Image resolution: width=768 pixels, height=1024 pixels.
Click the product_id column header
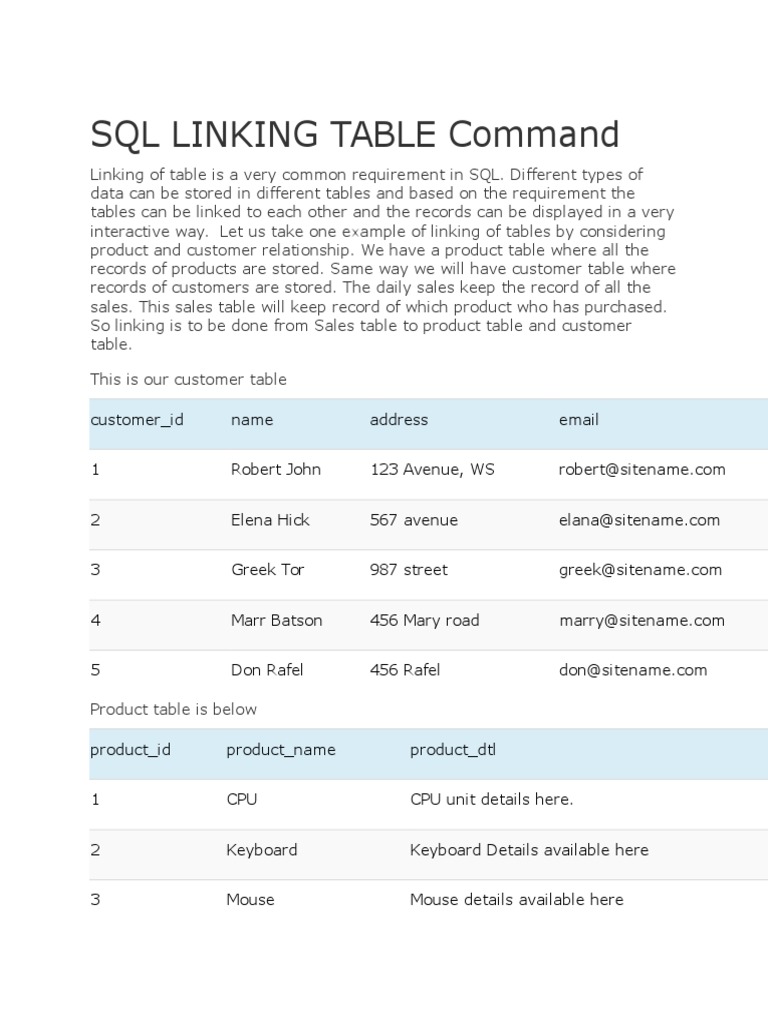[x=130, y=750]
